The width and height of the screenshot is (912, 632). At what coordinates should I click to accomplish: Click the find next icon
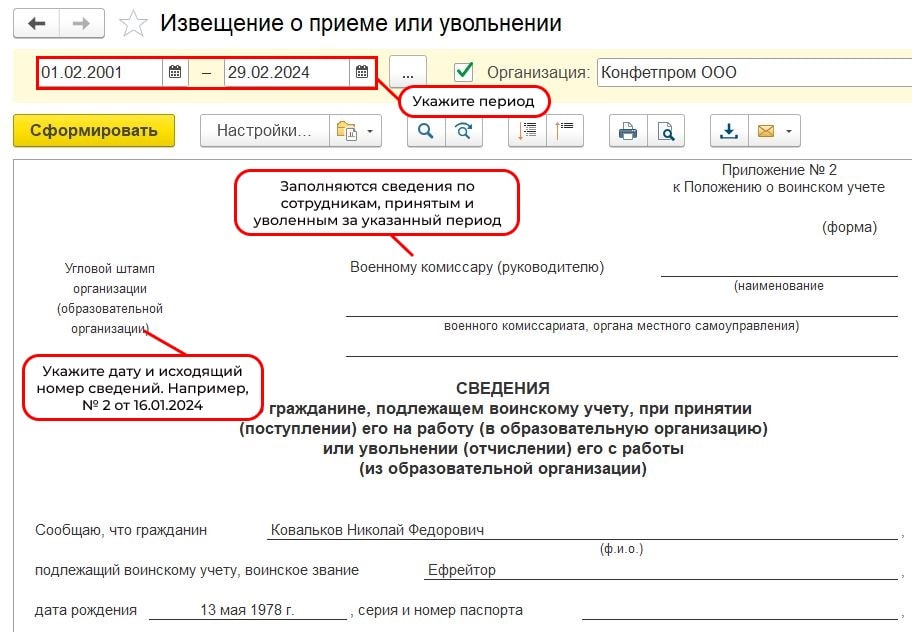pyautogui.click(x=462, y=131)
